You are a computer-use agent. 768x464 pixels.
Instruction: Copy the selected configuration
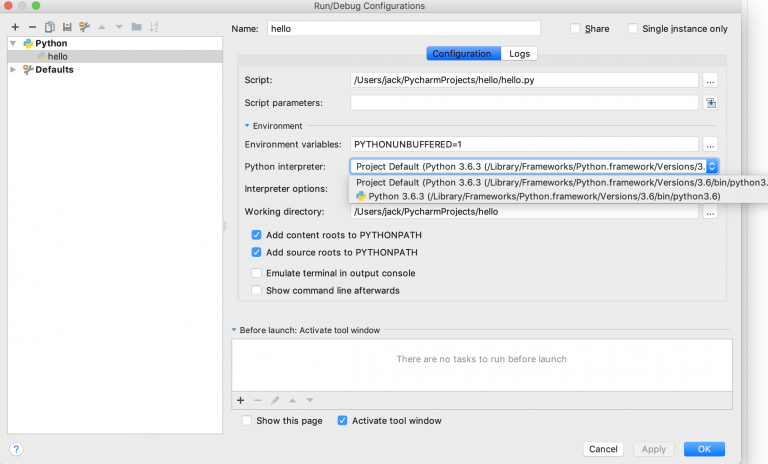coord(50,26)
